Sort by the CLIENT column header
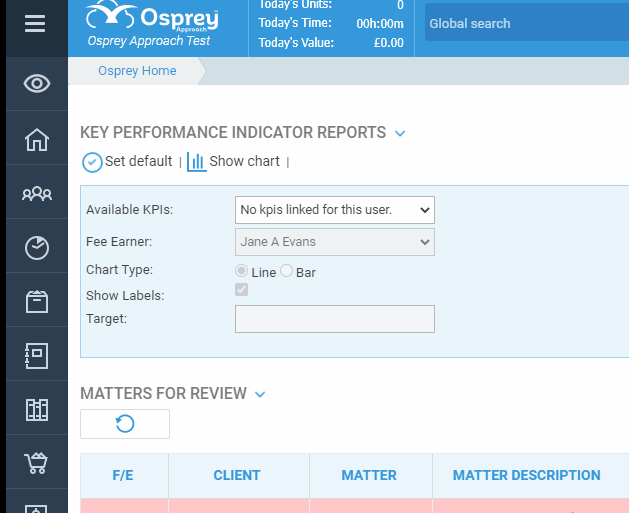 (x=237, y=475)
